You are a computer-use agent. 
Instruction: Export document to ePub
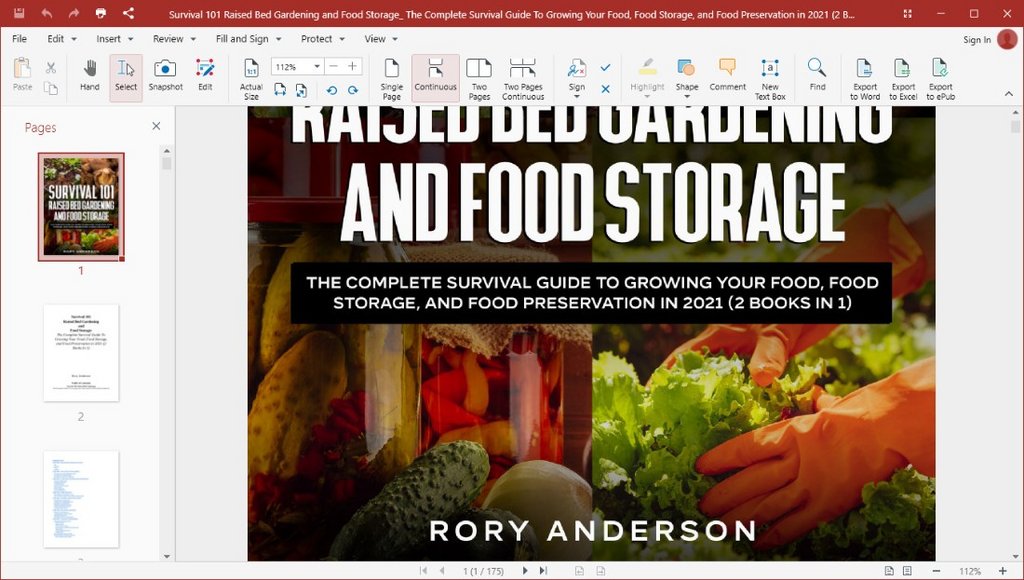(x=940, y=80)
